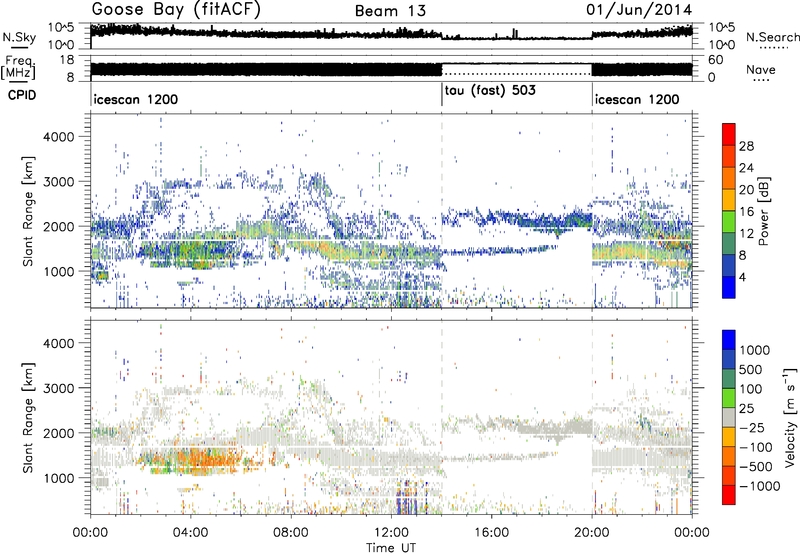The image size is (800, 554).
Task: Click the '-500' value on Velocity colorbar
Action: coord(756,466)
